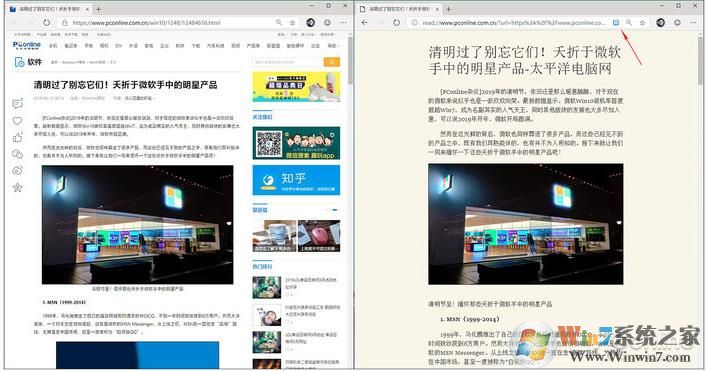Select the reading view tab in right window
707x371 pixels.
pyautogui.click(x=399, y=9)
